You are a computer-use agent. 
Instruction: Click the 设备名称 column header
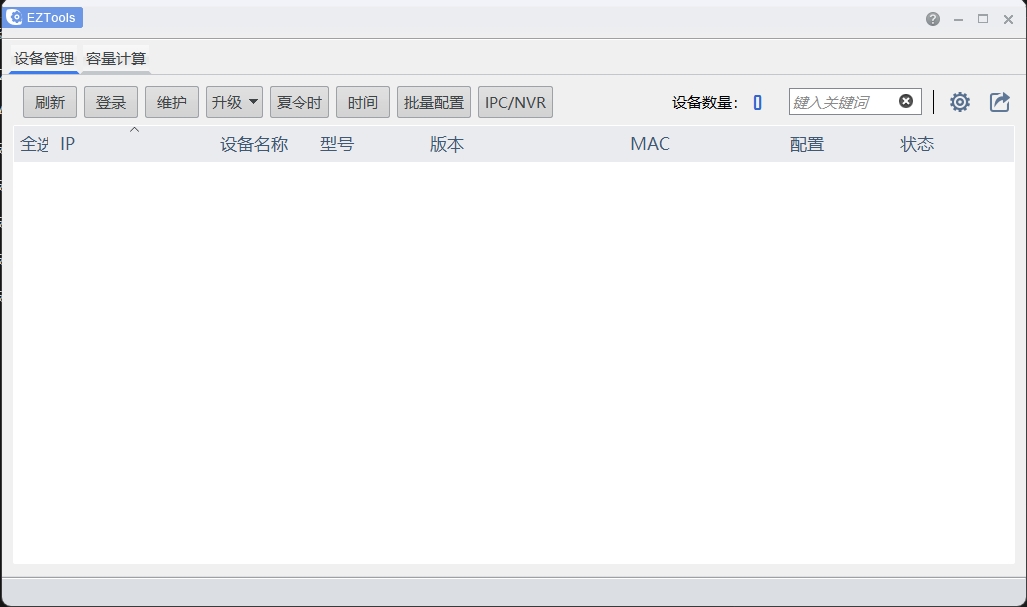[x=254, y=144]
